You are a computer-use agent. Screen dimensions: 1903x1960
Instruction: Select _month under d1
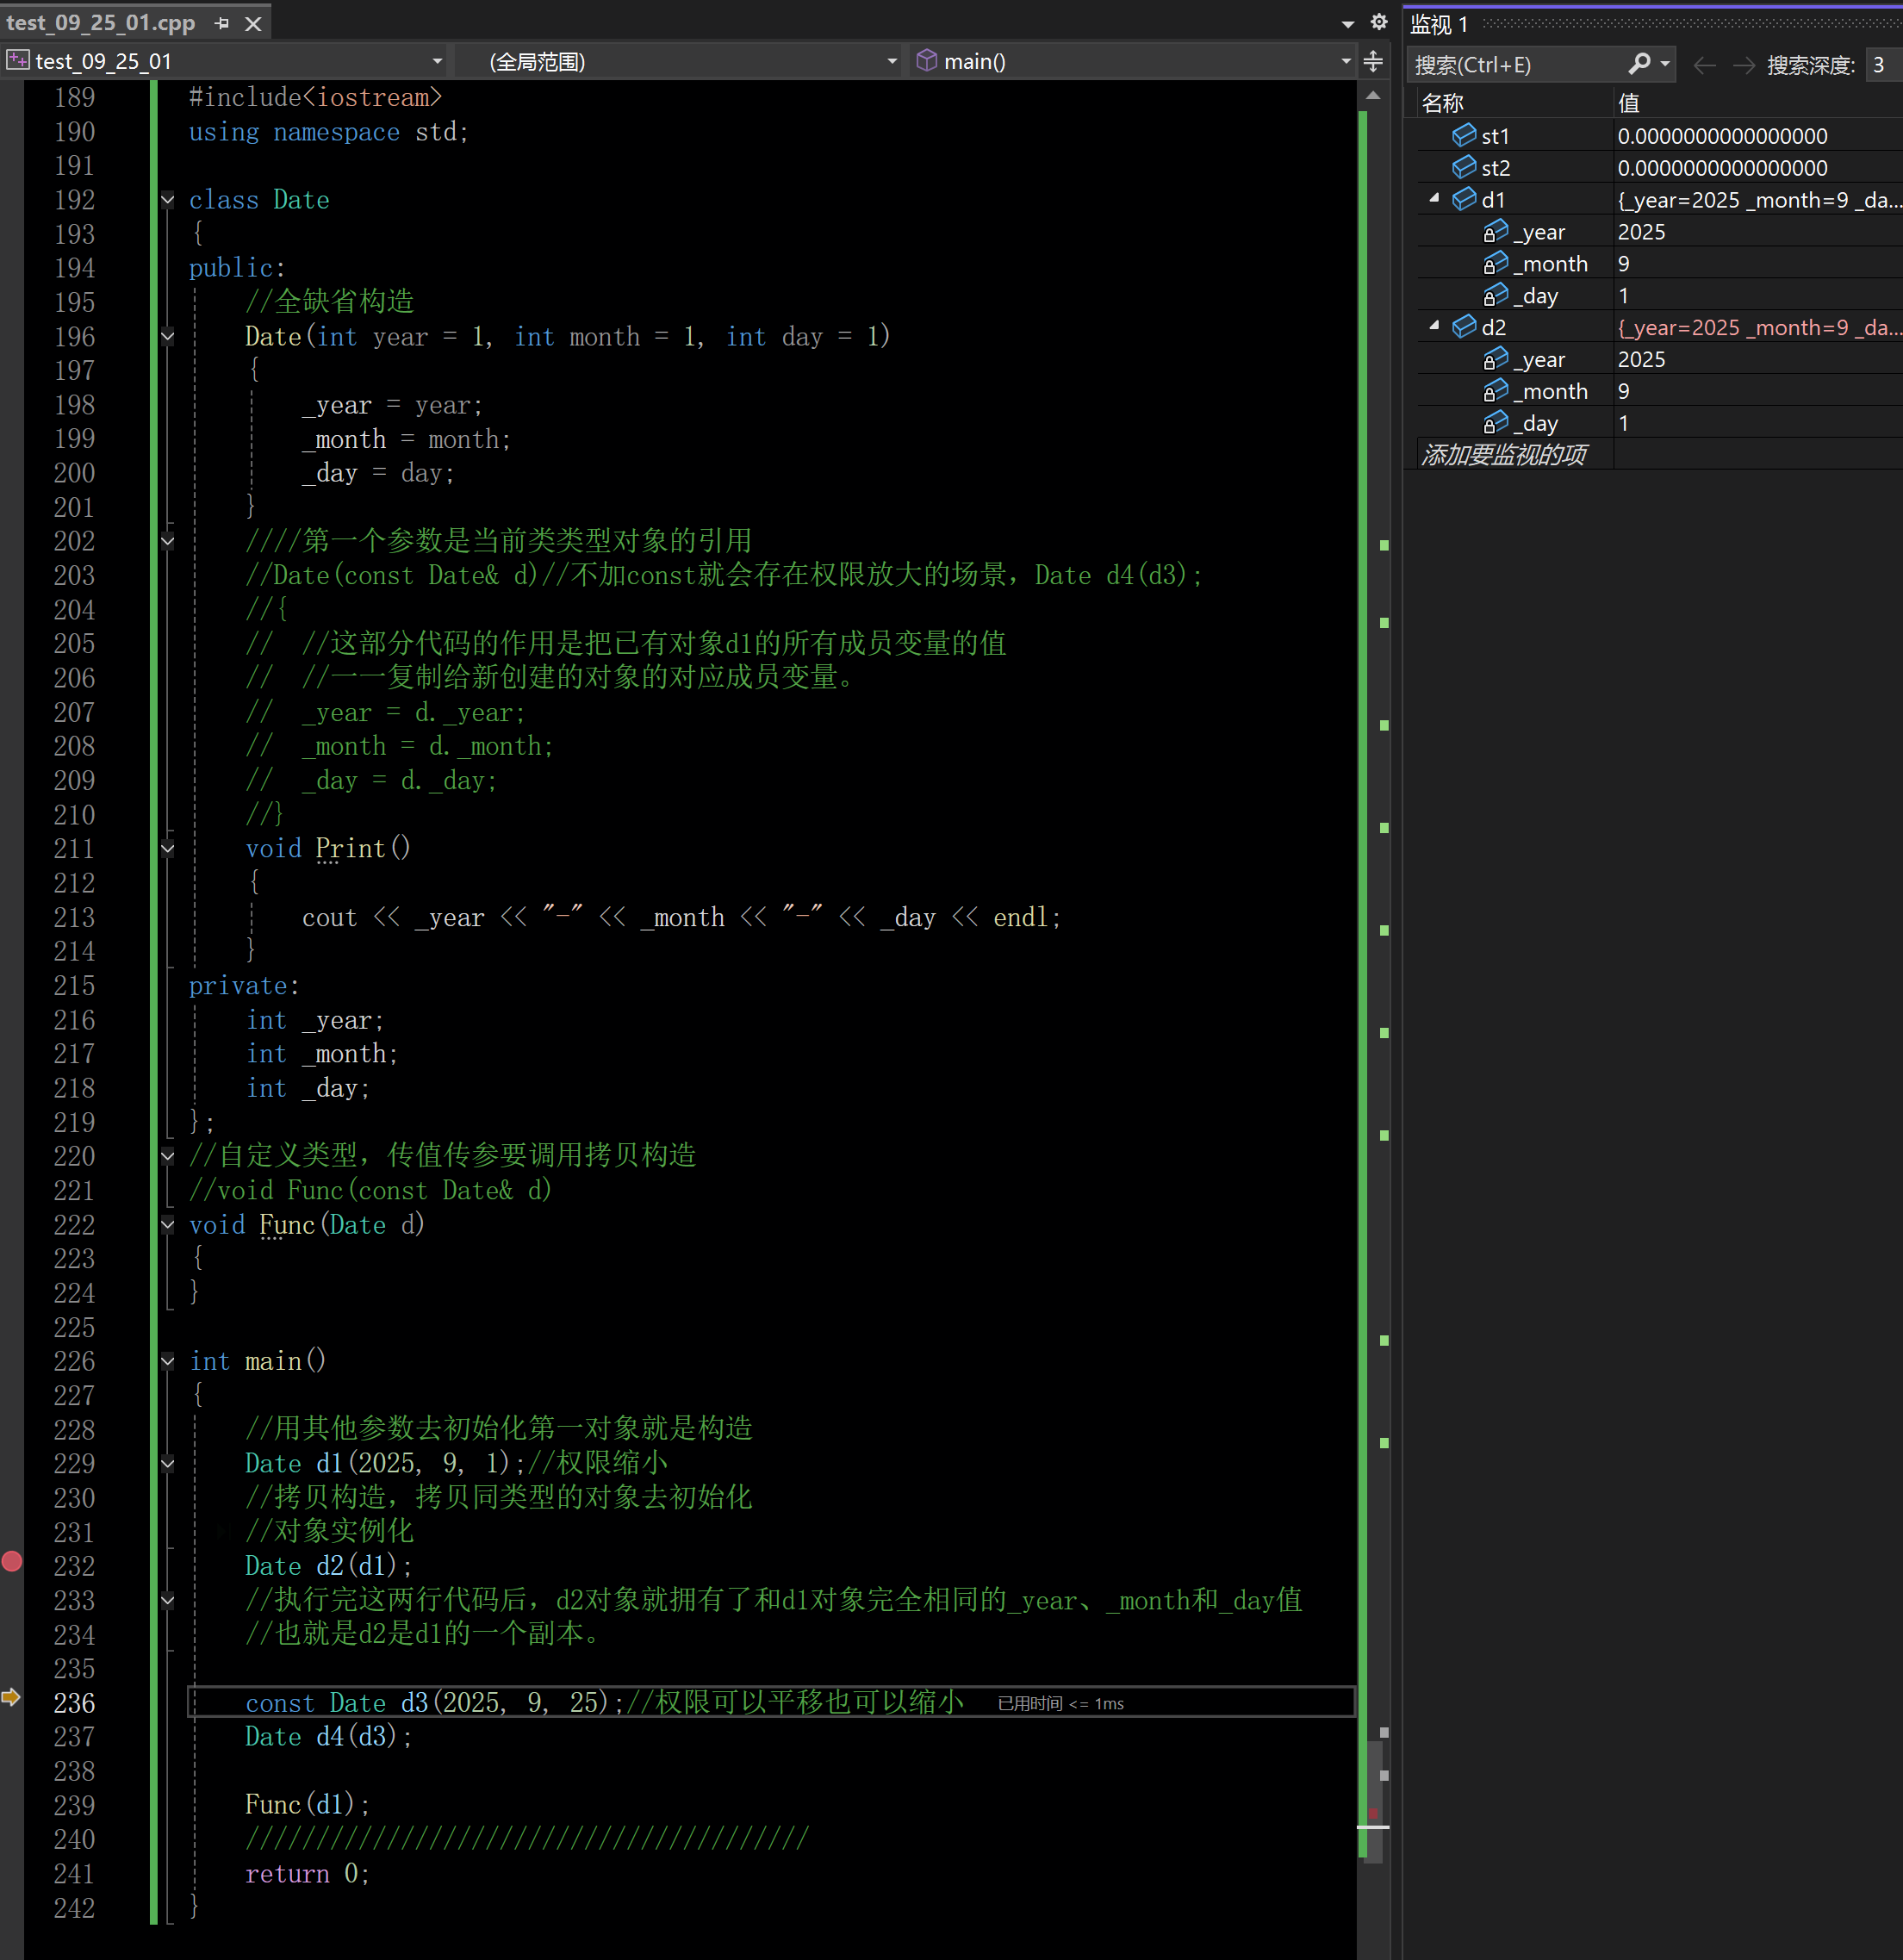pos(1660,263)
